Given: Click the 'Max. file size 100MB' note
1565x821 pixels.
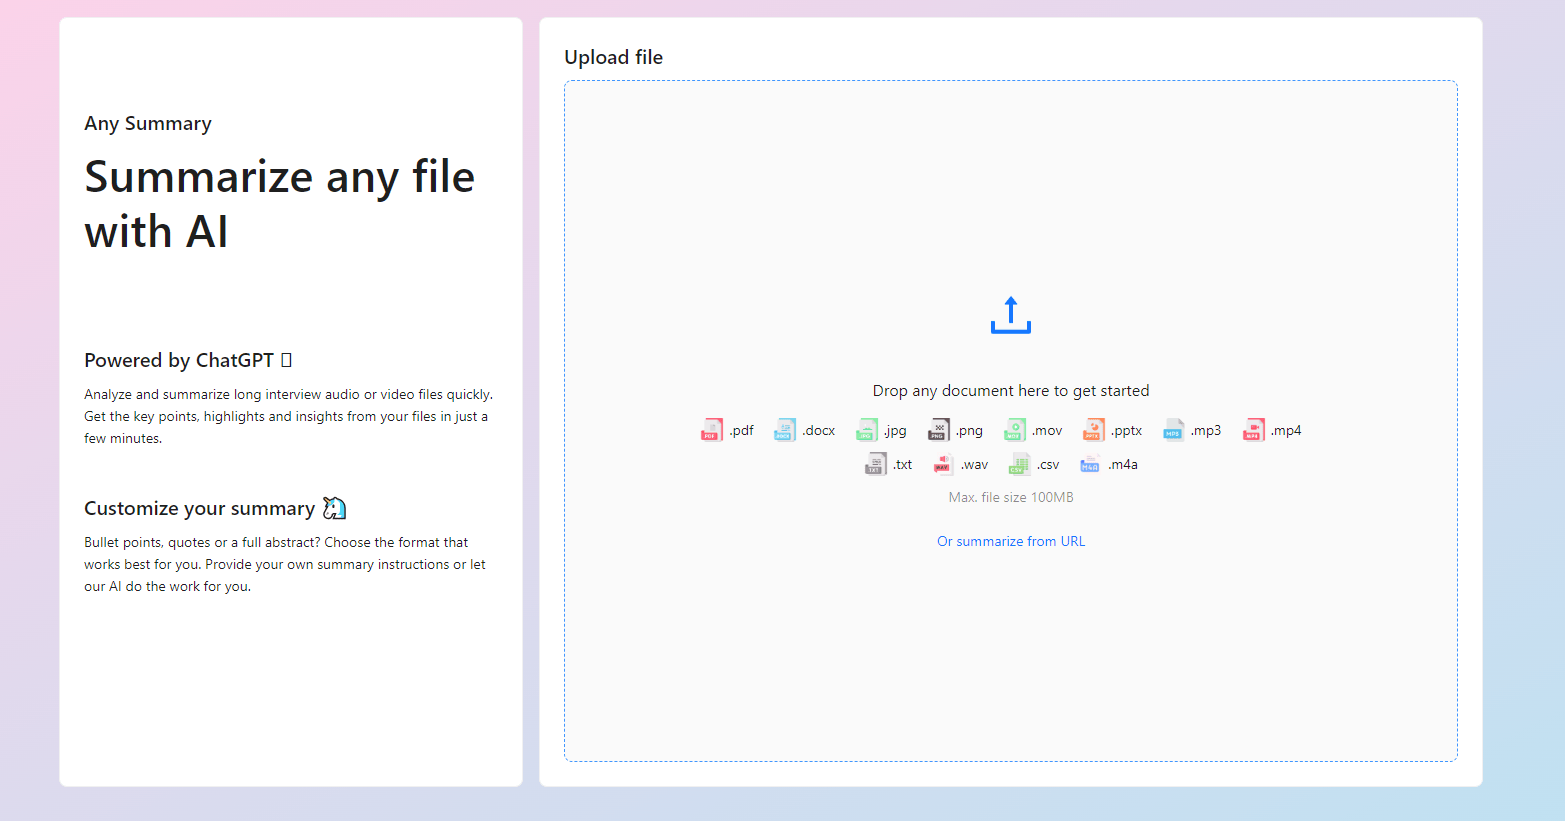Looking at the screenshot, I should 1010,497.
